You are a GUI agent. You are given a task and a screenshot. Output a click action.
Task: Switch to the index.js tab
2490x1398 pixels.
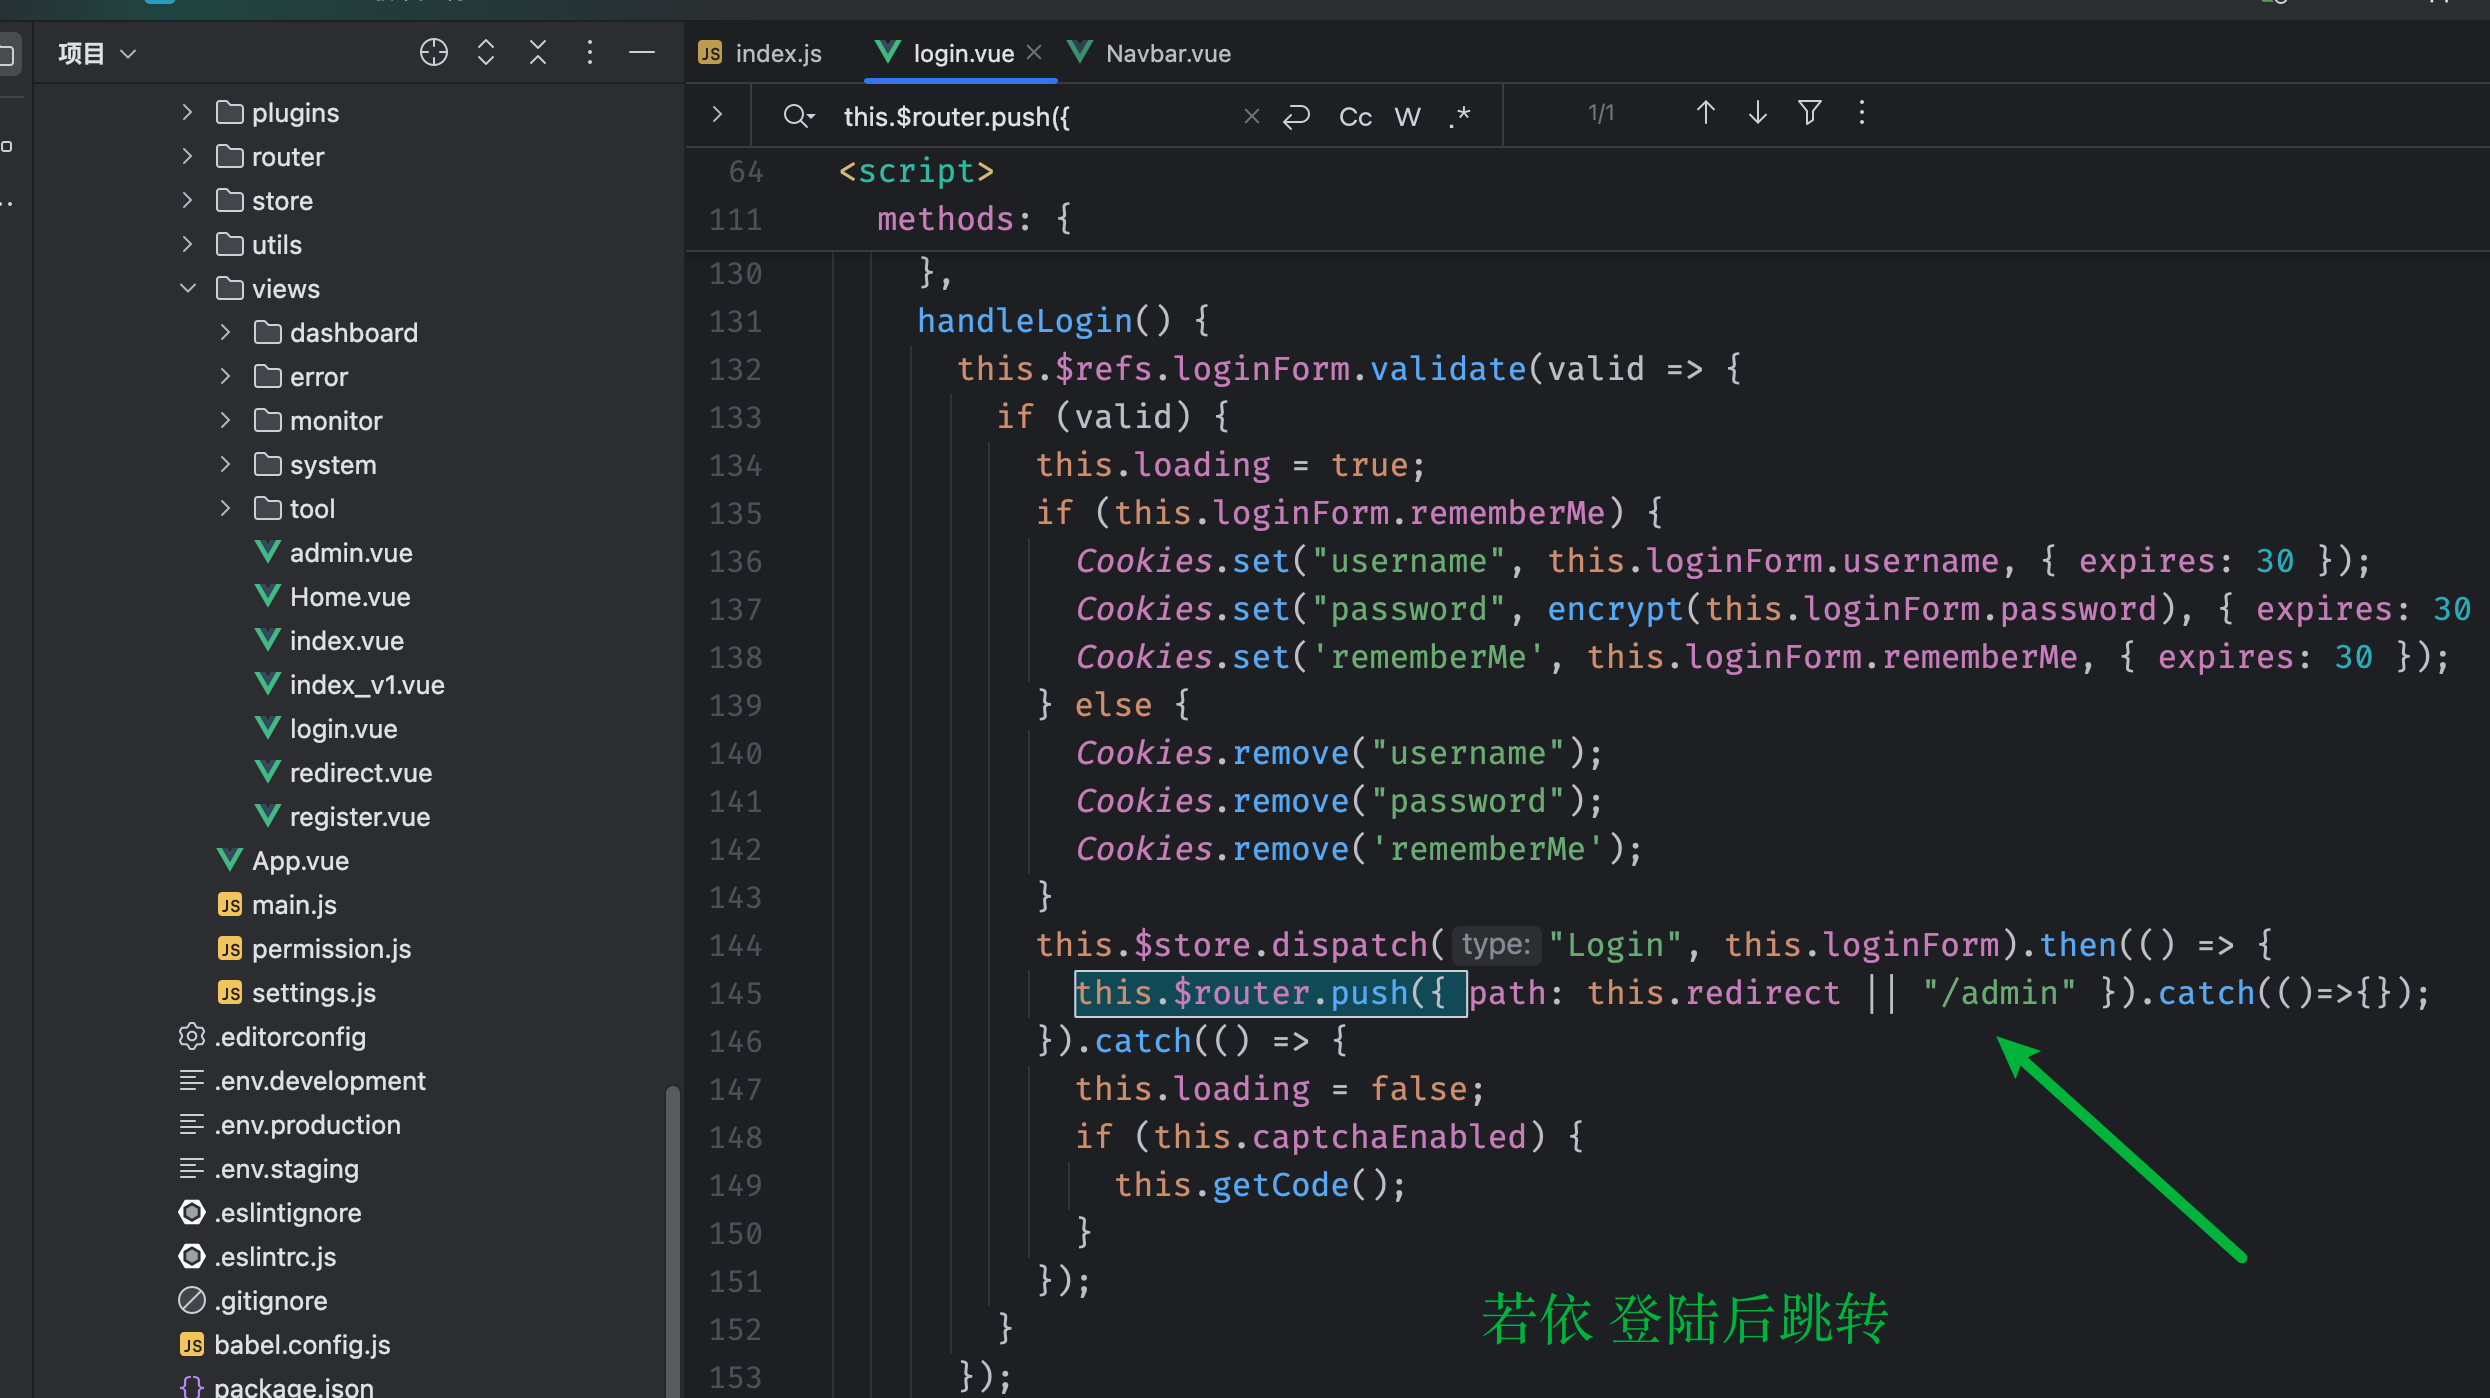tap(760, 53)
